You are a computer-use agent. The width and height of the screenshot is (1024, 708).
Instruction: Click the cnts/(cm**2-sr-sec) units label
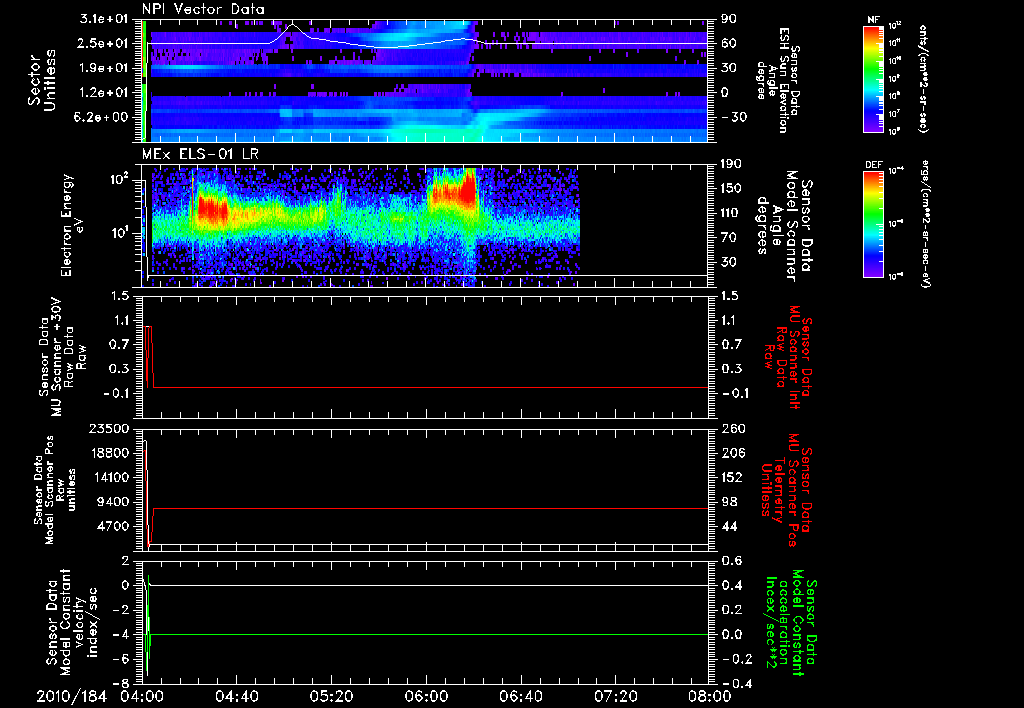click(x=922, y=78)
